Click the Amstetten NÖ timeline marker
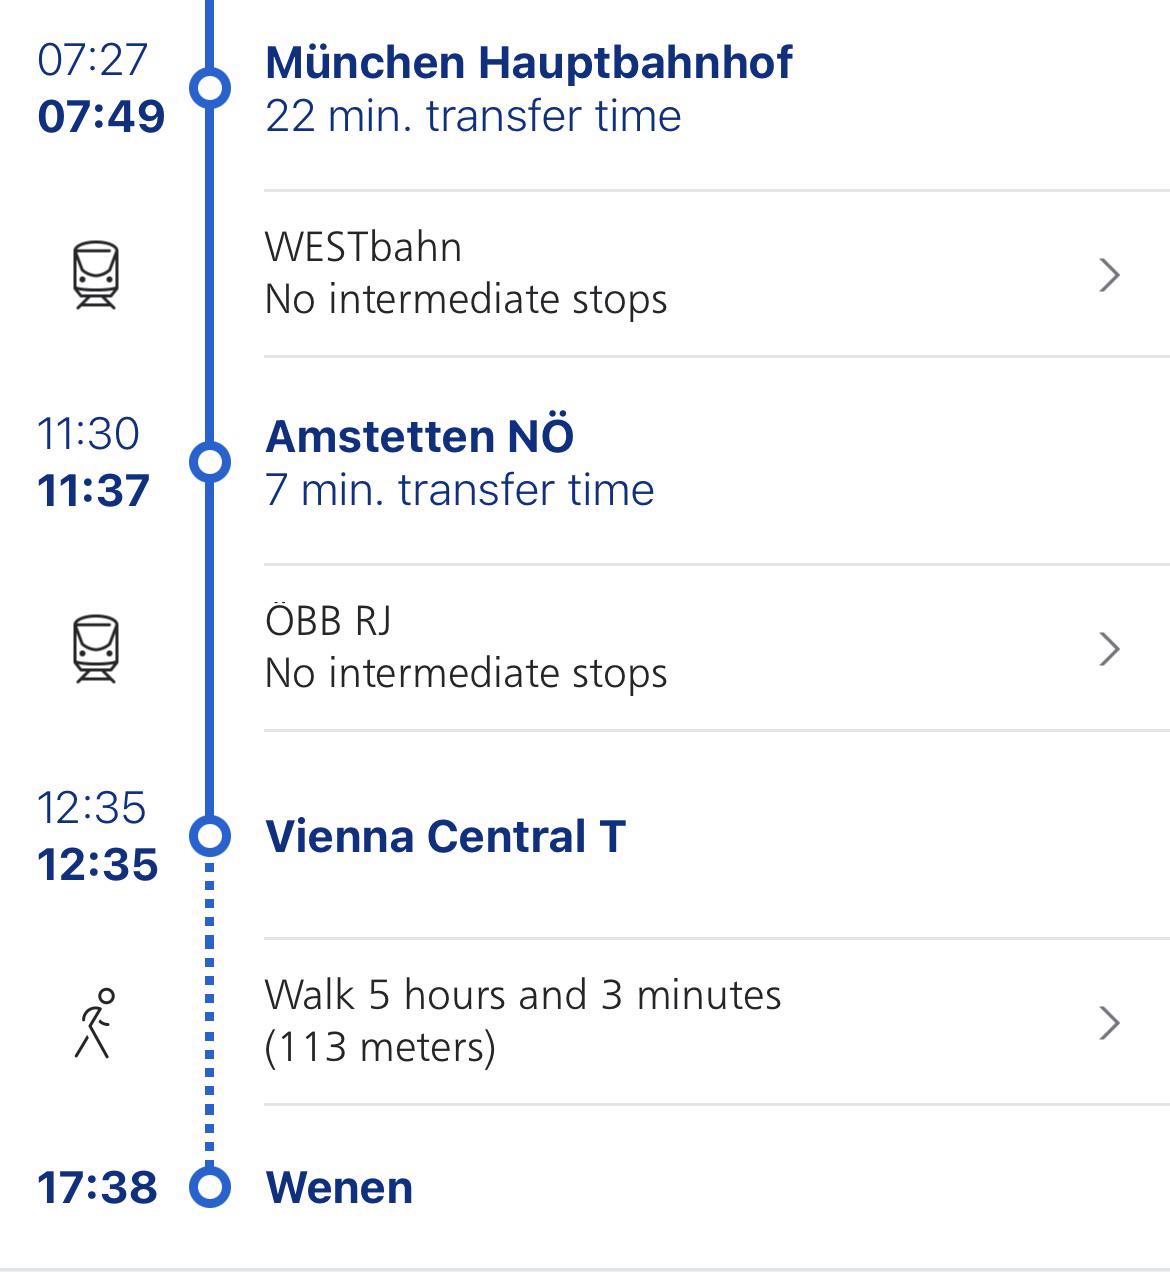The width and height of the screenshot is (1170, 1272). tap(210, 461)
